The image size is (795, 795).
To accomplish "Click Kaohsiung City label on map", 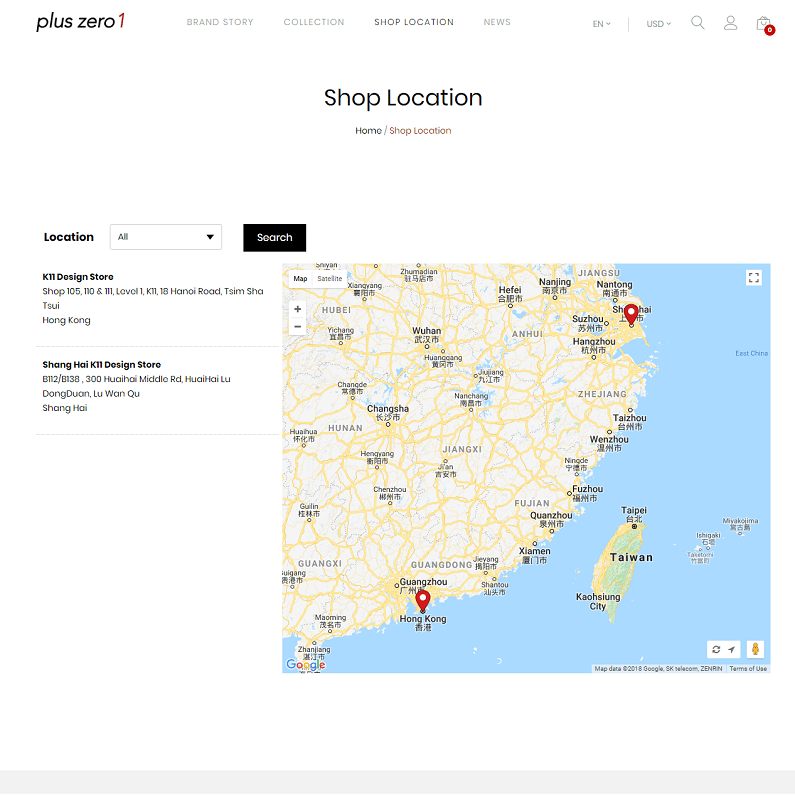I will (x=598, y=601).
